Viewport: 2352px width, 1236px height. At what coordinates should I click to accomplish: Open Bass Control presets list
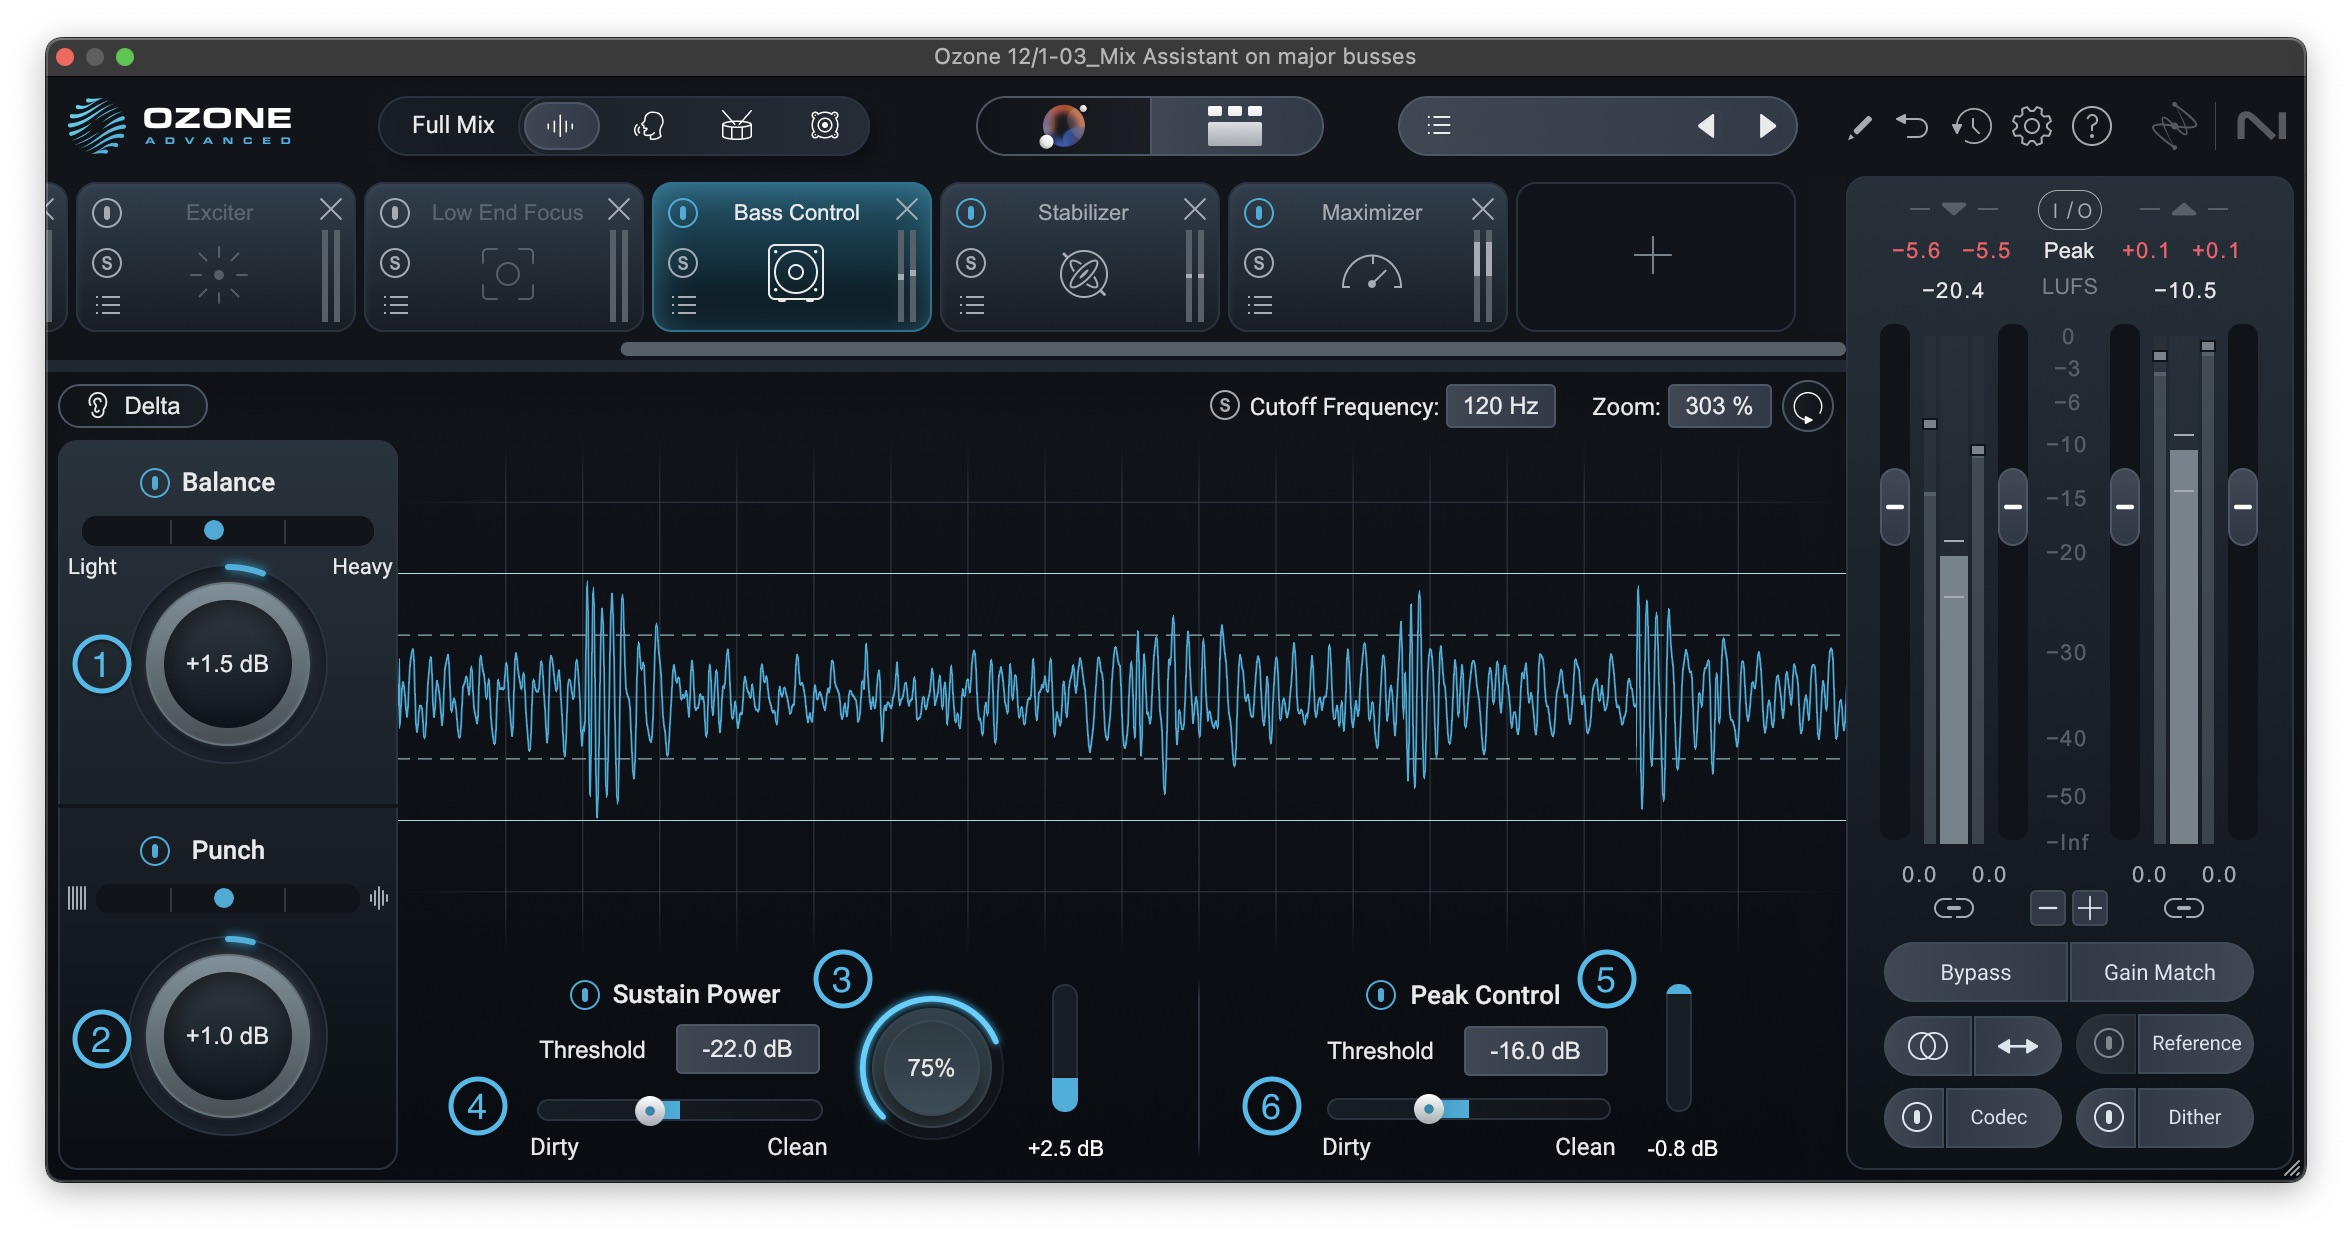(x=683, y=305)
